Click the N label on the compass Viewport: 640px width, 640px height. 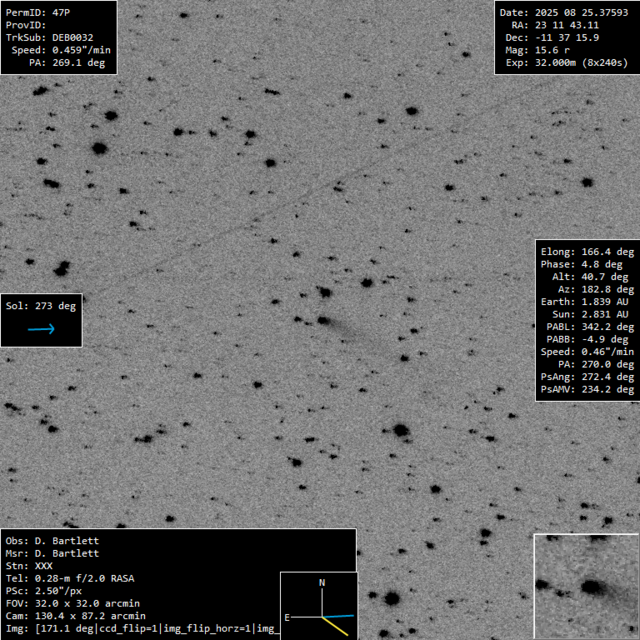[x=321, y=582]
